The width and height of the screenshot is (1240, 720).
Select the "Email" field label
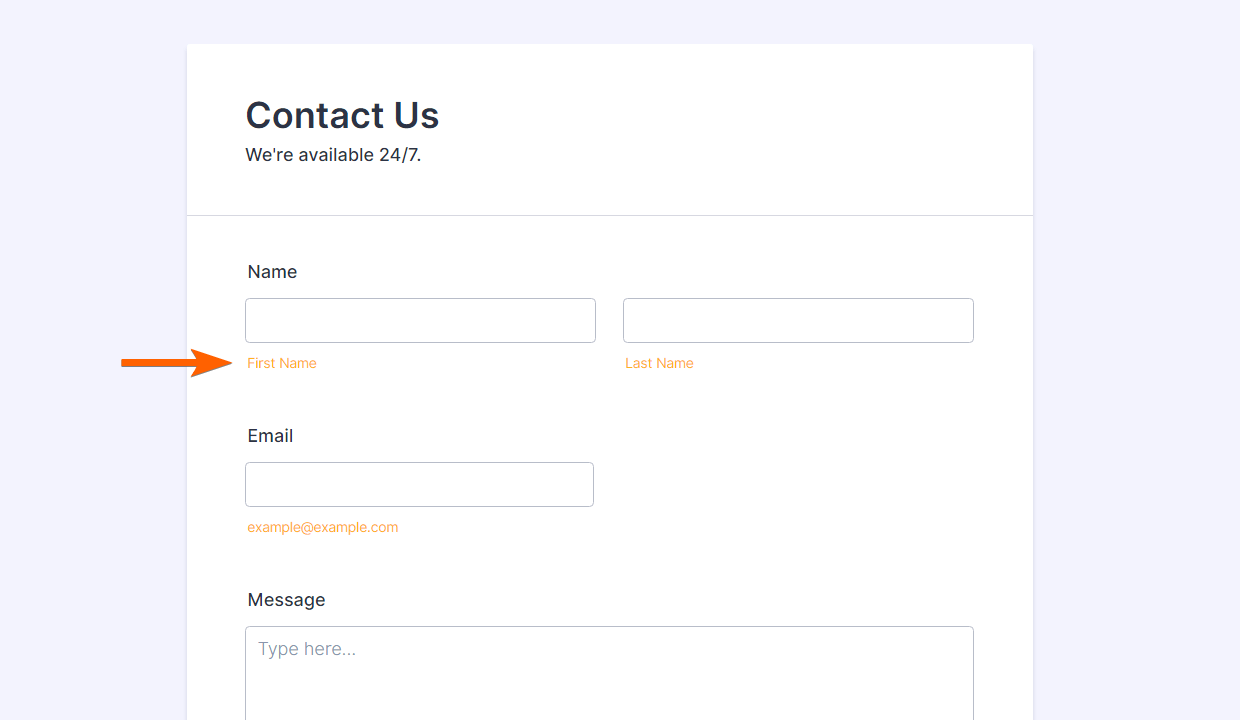270,436
